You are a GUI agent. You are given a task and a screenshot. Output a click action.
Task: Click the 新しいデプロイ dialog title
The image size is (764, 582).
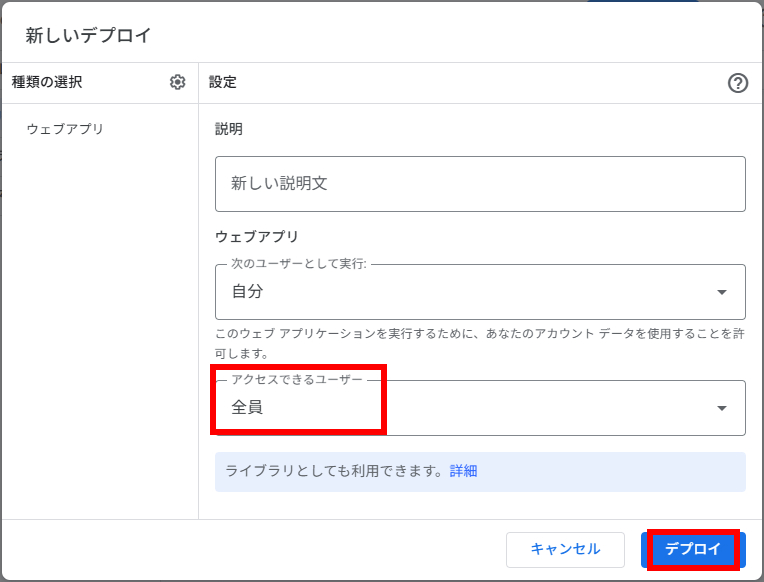[x=89, y=36]
